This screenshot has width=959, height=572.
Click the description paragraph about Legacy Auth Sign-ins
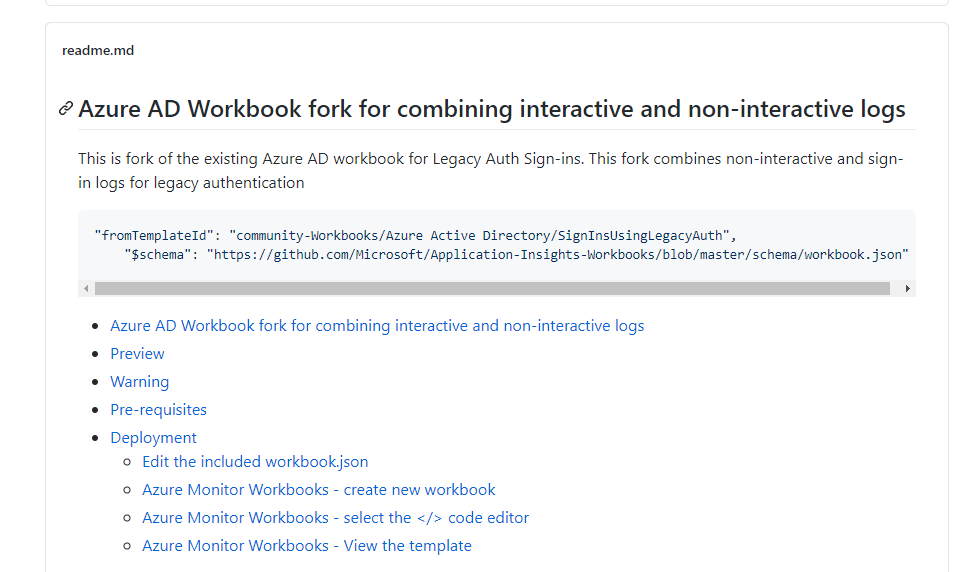click(490, 171)
